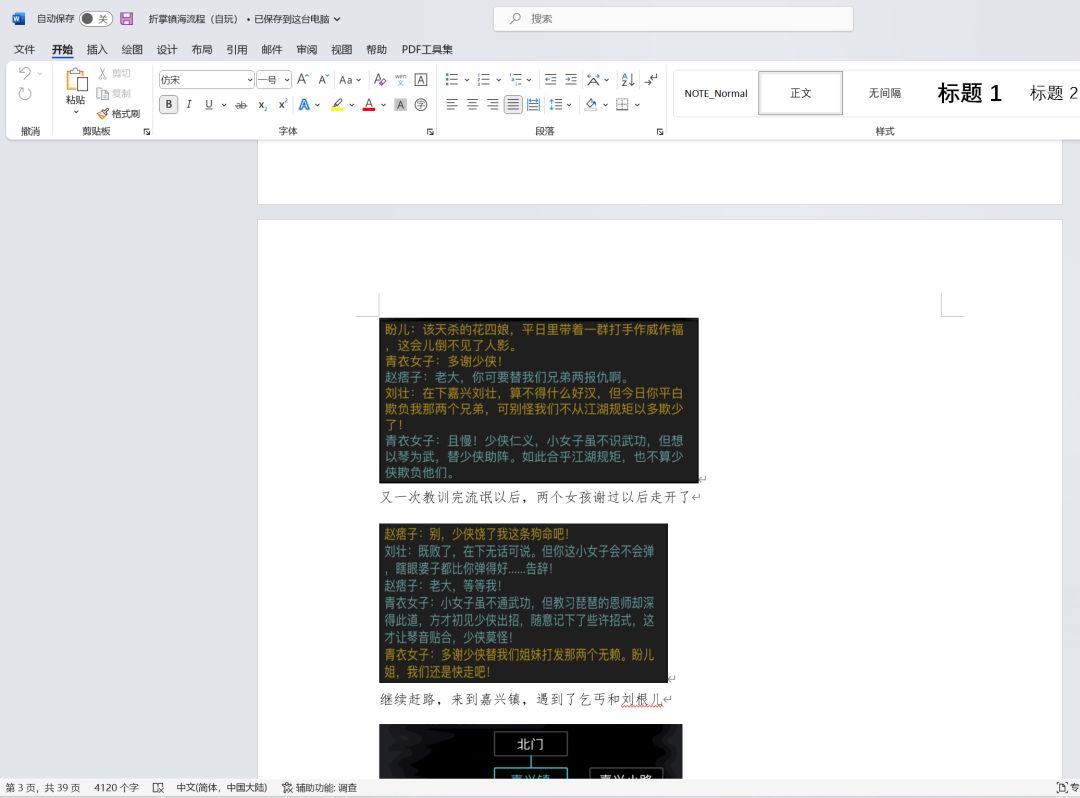Click the paragraph Shading paint bucket icon
This screenshot has width=1080, height=798.
591,105
